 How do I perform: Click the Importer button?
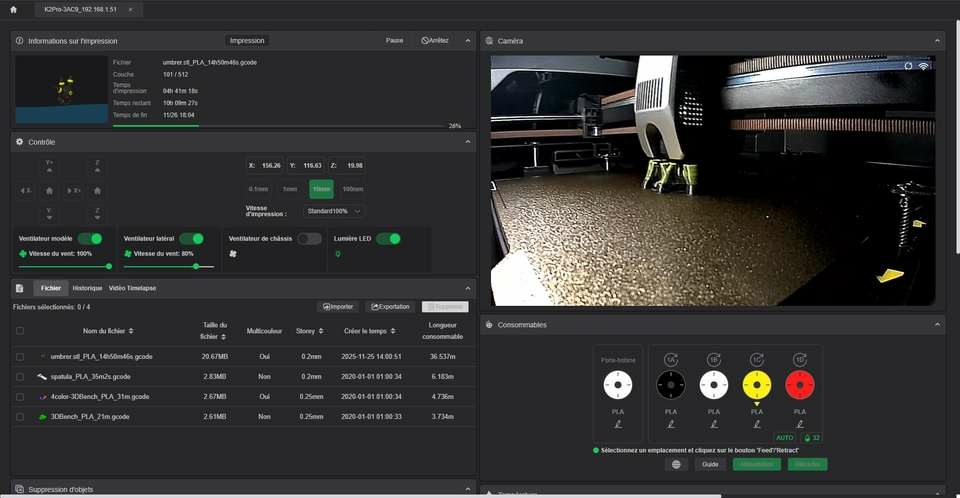[337, 307]
